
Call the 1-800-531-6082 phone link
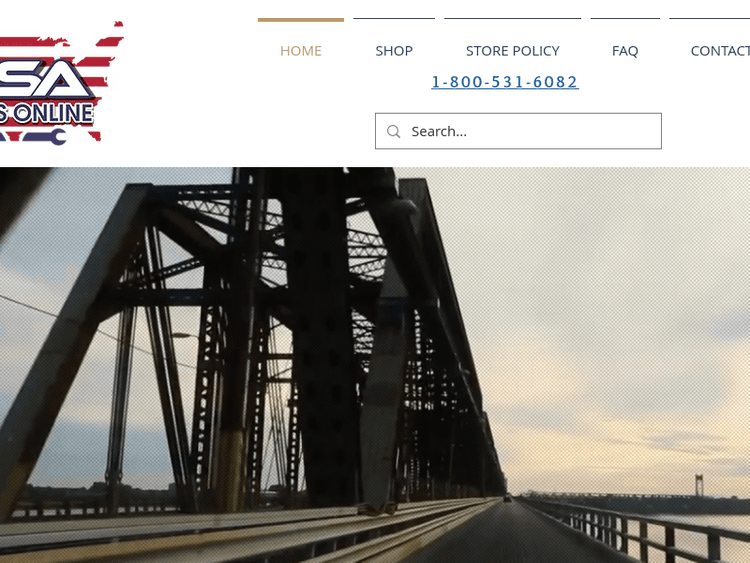click(x=505, y=82)
